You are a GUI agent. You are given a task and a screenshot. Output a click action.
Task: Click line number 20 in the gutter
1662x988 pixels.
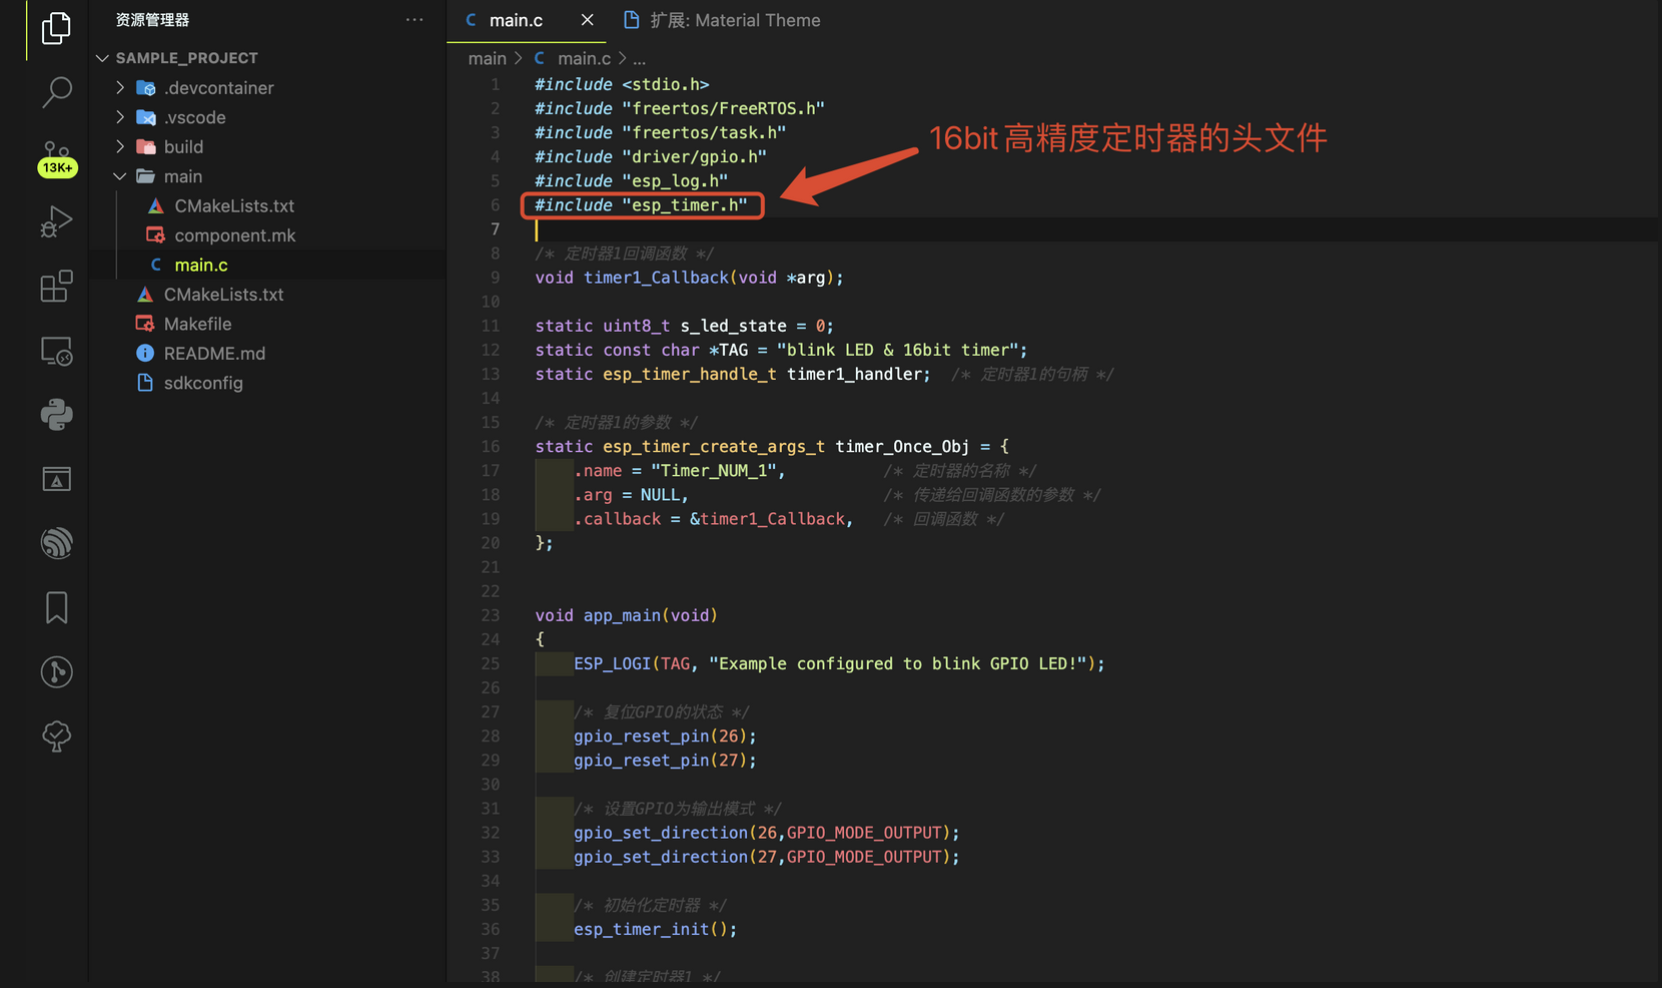(490, 543)
